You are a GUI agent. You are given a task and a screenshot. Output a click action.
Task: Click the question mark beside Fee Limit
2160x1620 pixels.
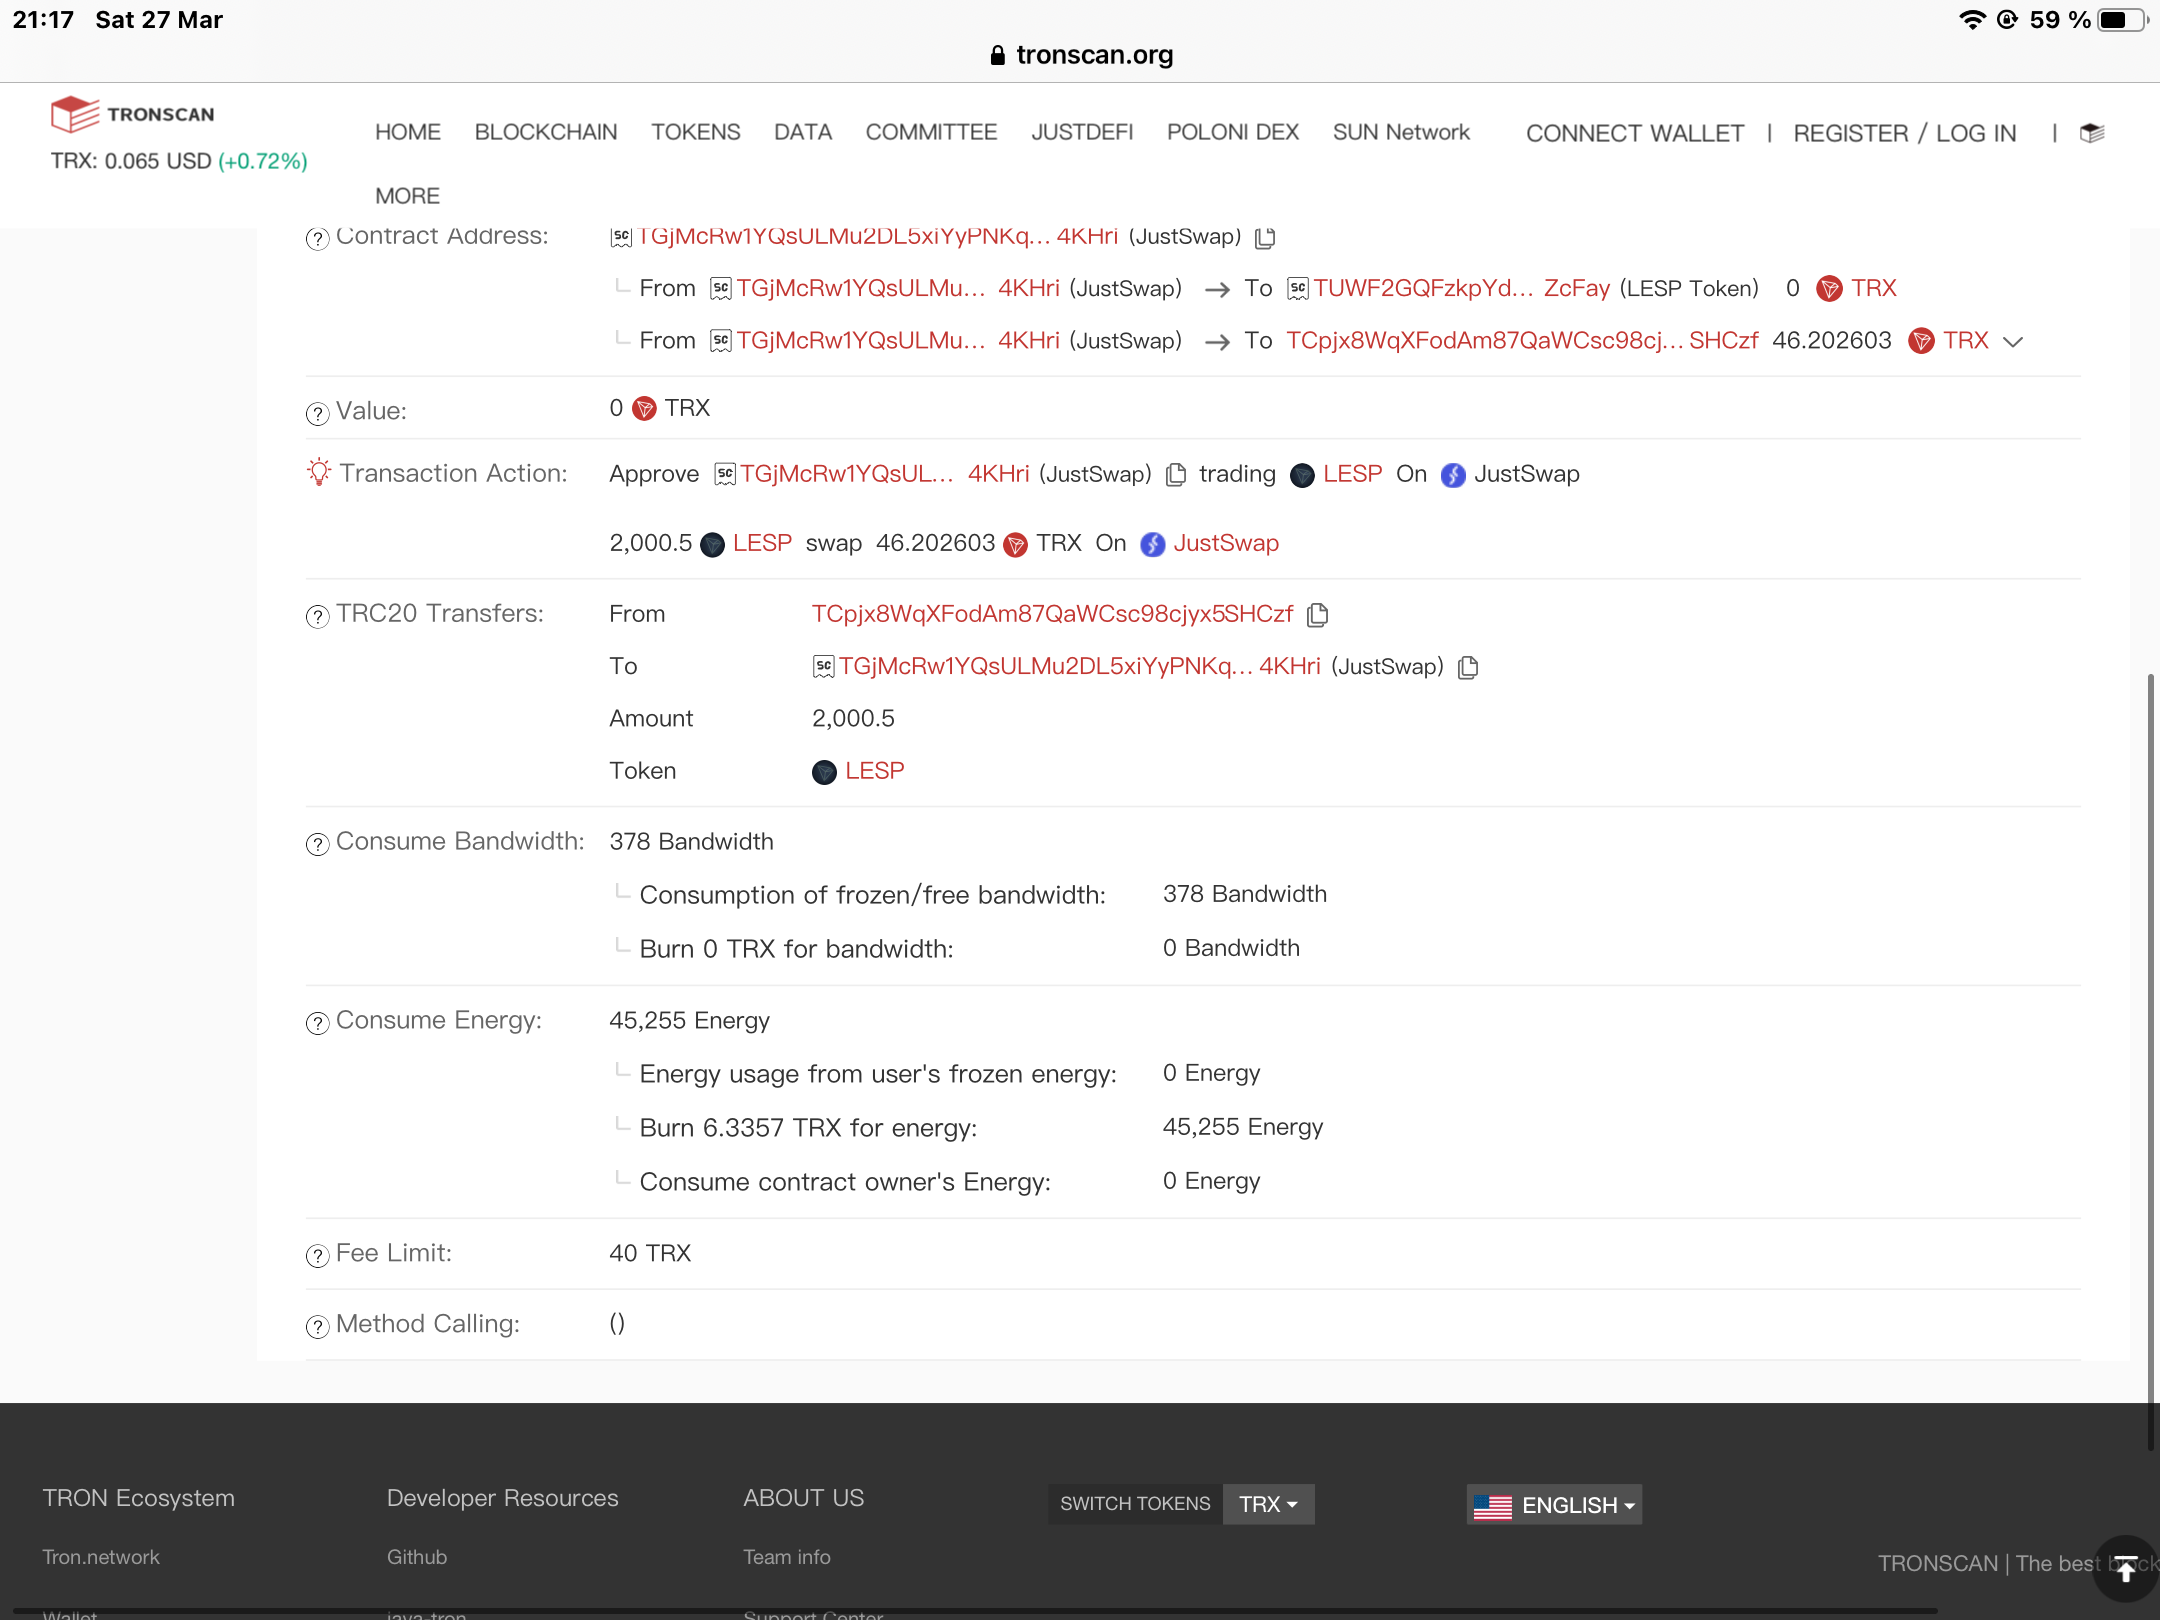pos(317,1255)
